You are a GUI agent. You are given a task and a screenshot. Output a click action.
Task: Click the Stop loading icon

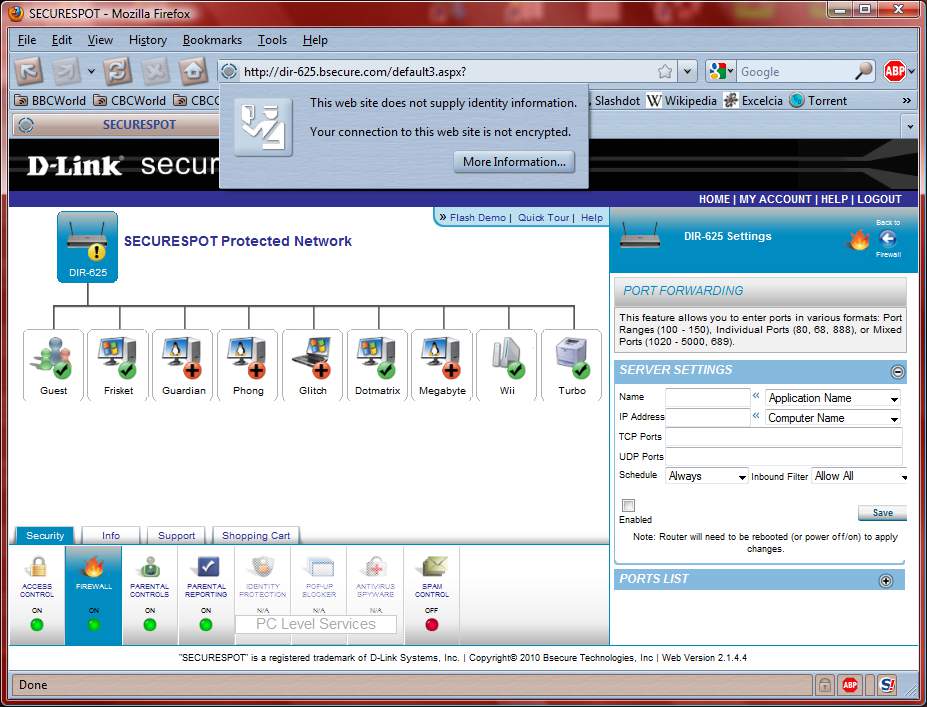[155, 72]
